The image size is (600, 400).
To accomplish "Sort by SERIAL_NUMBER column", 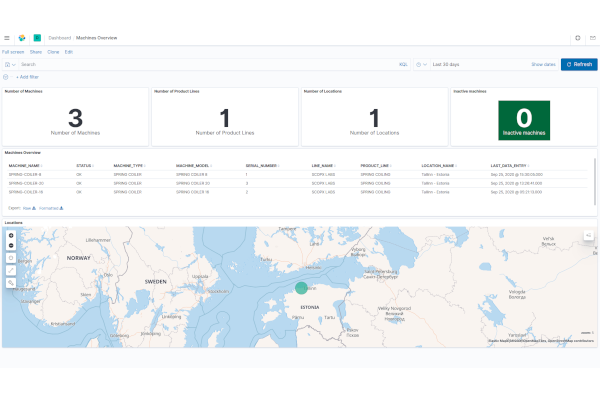I will pyautogui.click(x=262, y=166).
